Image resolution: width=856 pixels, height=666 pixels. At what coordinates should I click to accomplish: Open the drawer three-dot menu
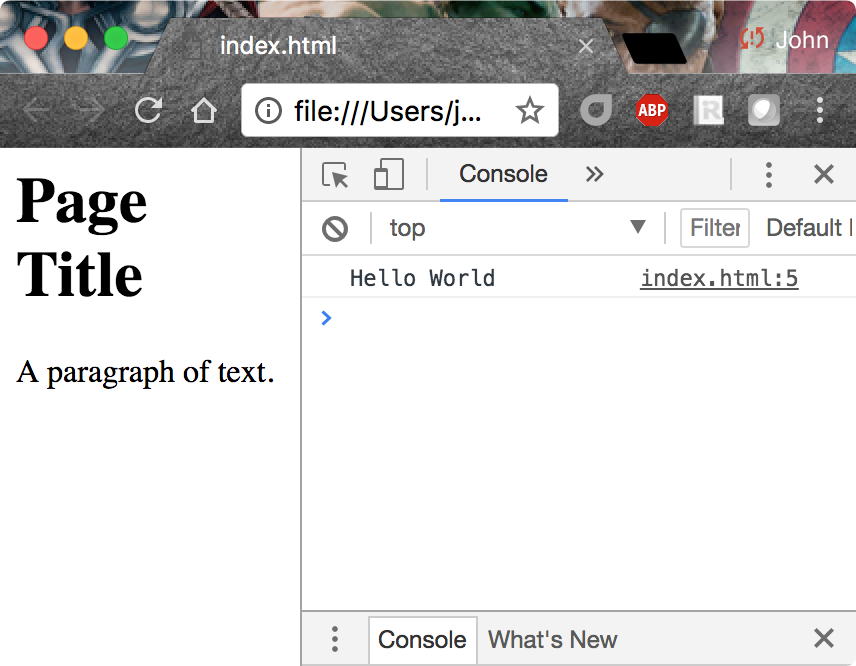pos(335,640)
